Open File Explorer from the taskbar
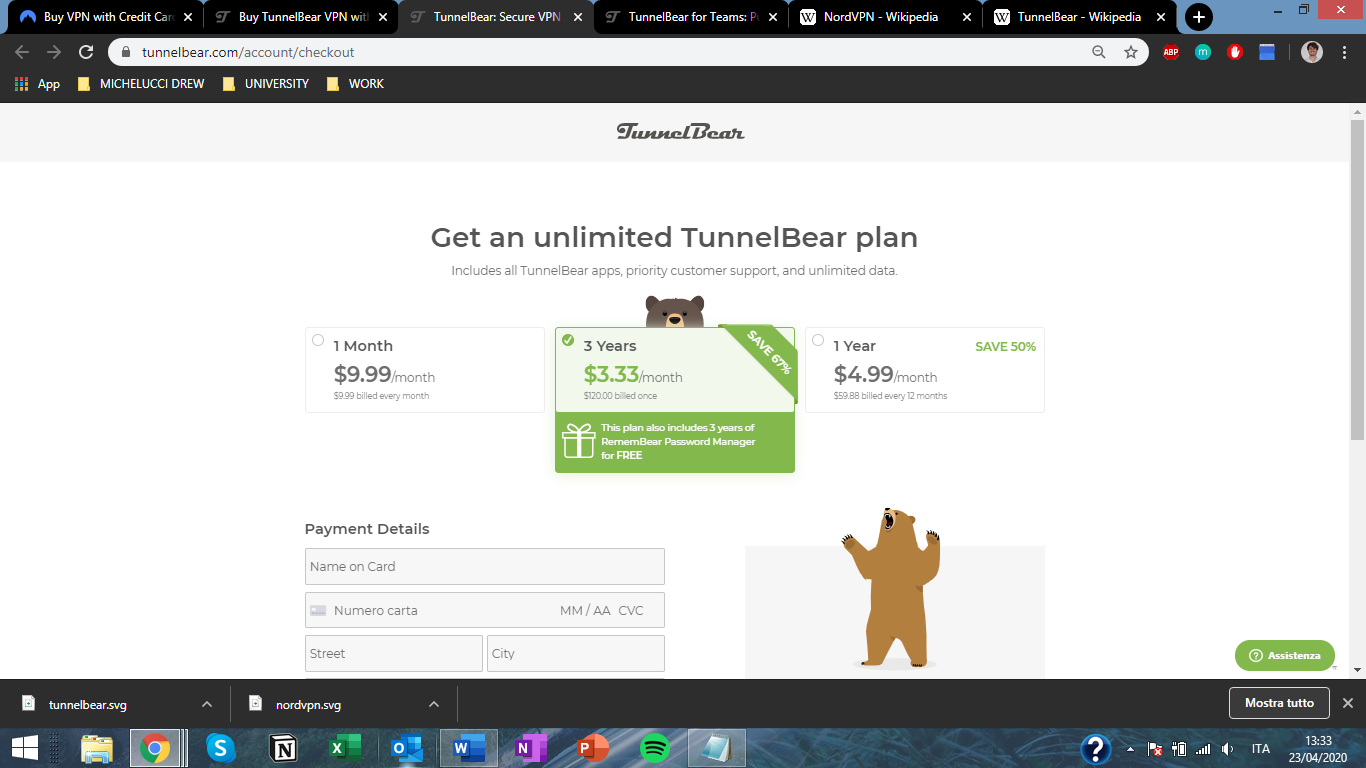This screenshot has width=1366, height=768. [x=97, y=748]
